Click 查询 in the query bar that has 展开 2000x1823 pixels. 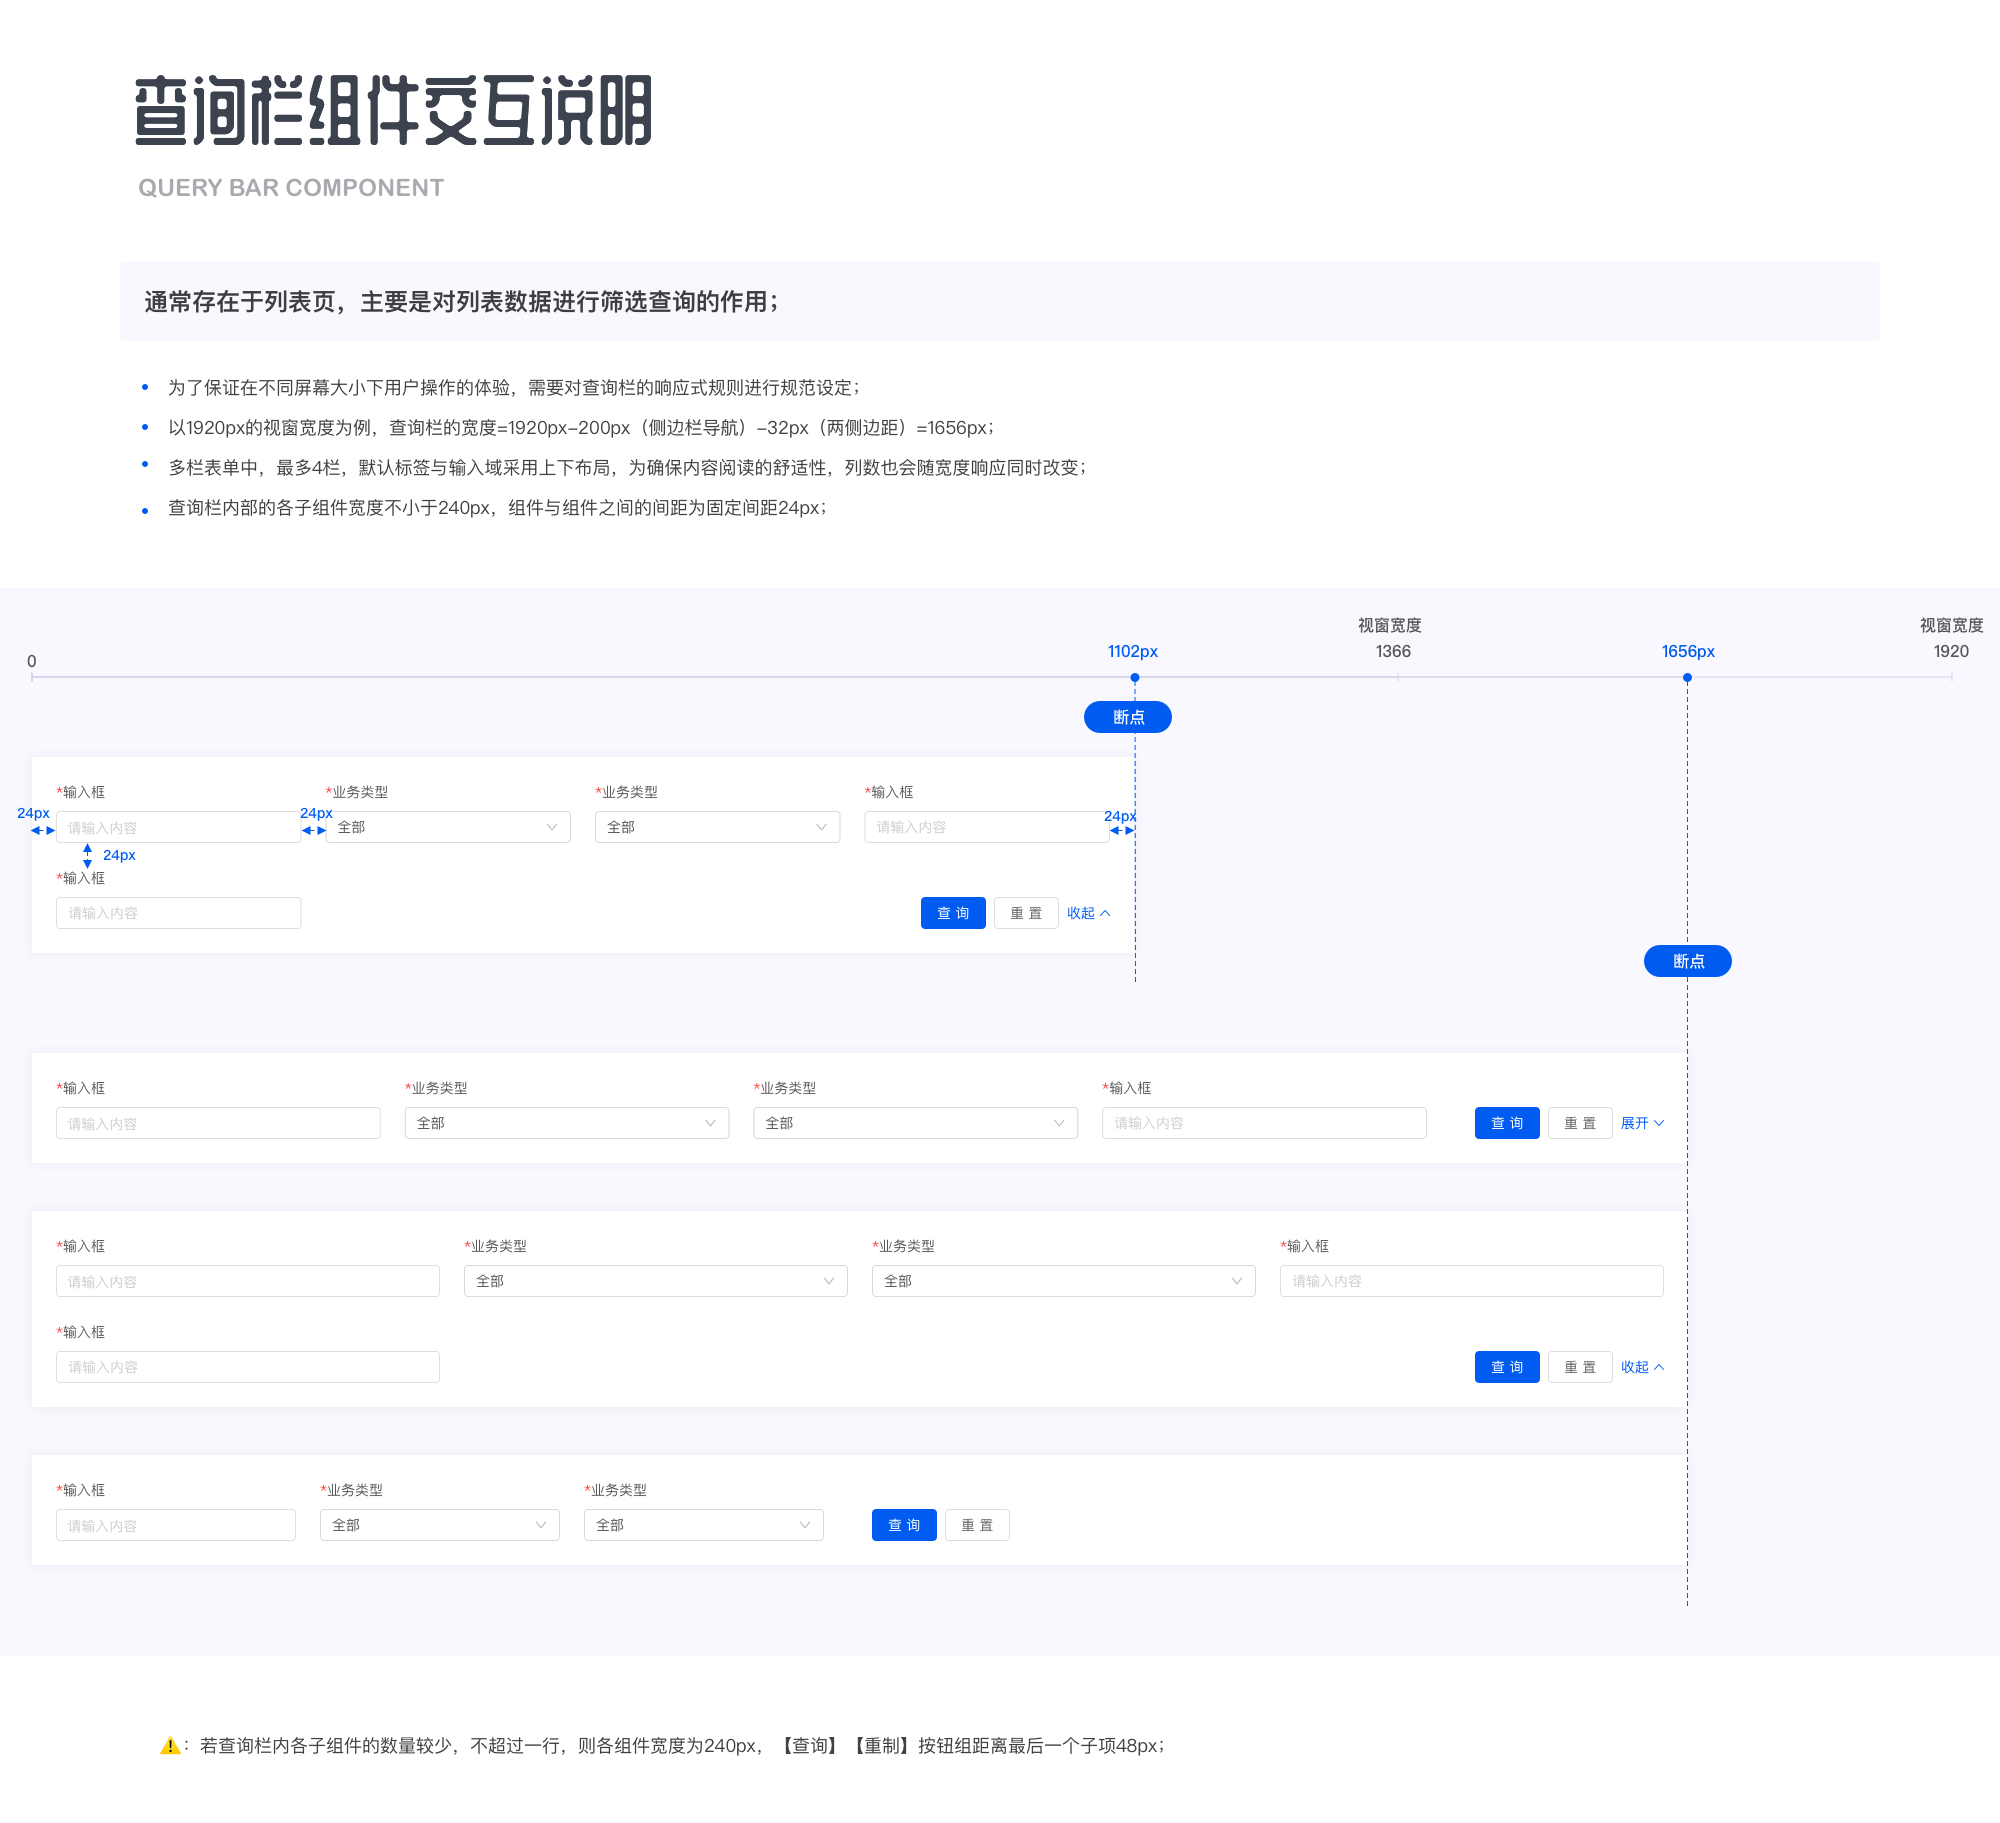[x=1507, y=1123]
